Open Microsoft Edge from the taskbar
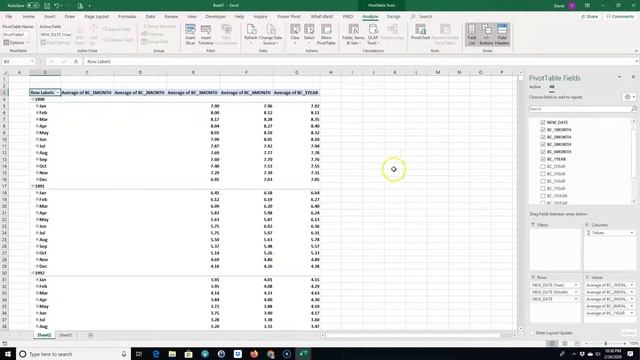Screen dimensions: 640x360 click(x=156, y=354)
